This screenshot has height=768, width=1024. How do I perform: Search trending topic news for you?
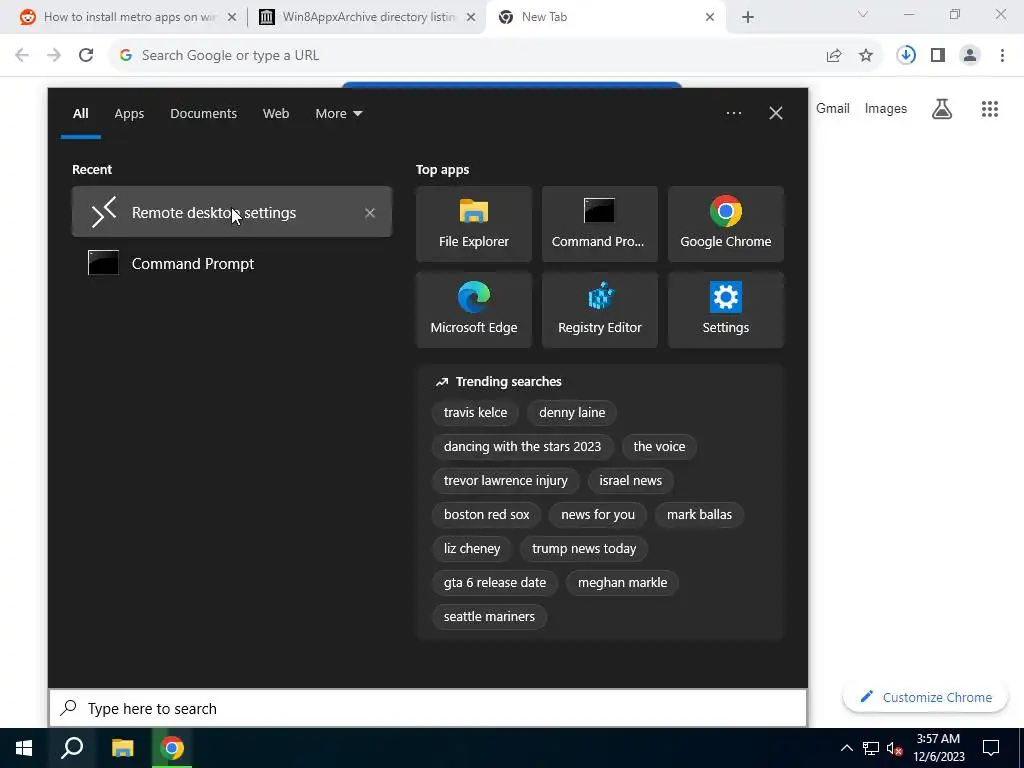pos(598,514)
